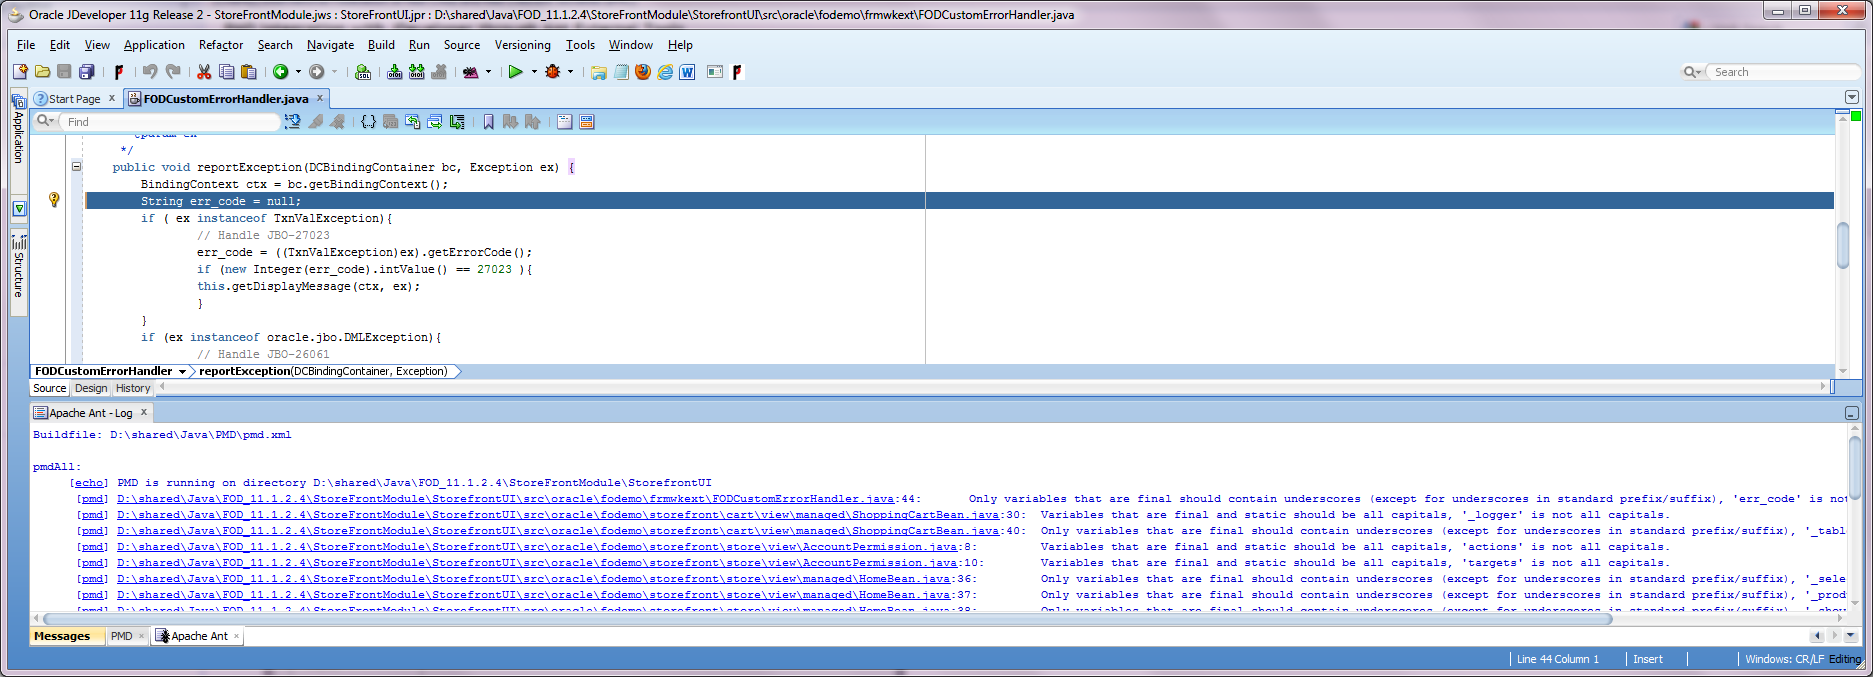Click in the Find input field
The height and width of the screenshot is (677, 1873).
170,122
